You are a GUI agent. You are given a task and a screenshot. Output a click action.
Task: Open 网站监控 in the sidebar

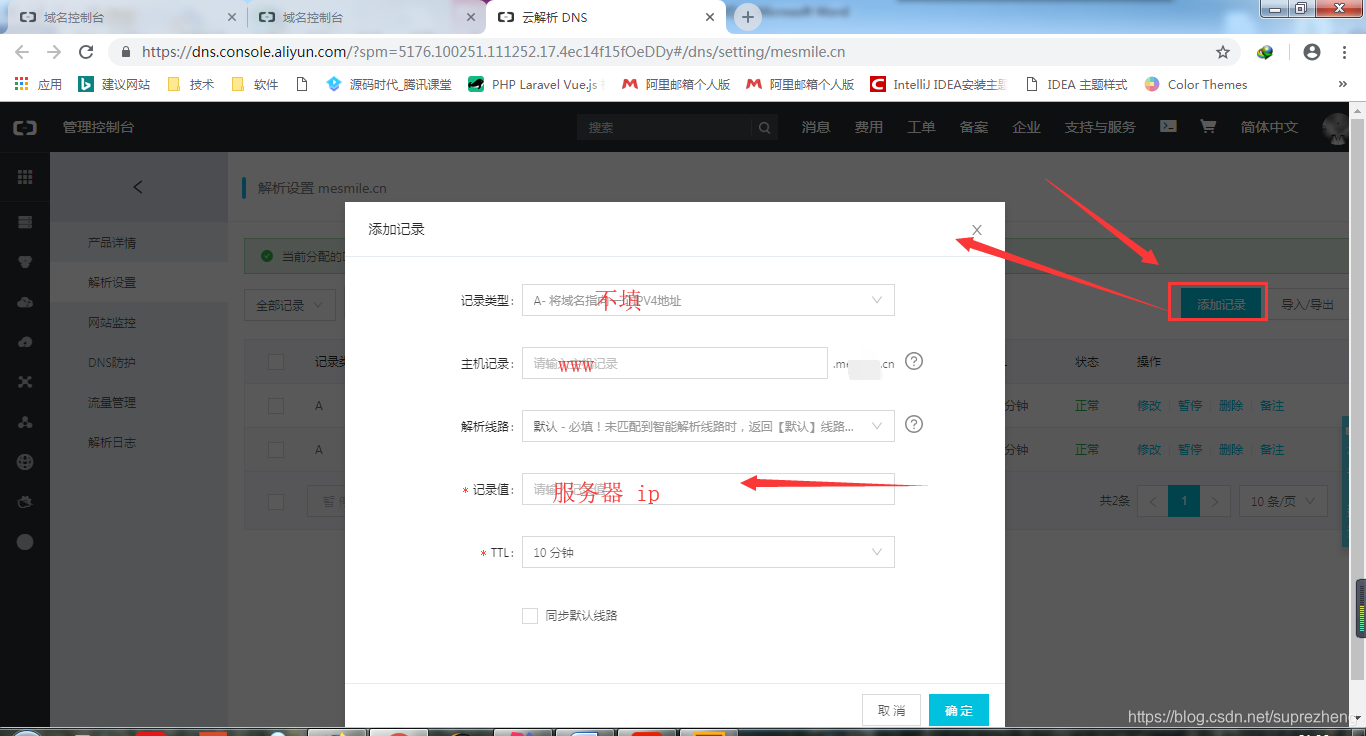coord(112,323)
